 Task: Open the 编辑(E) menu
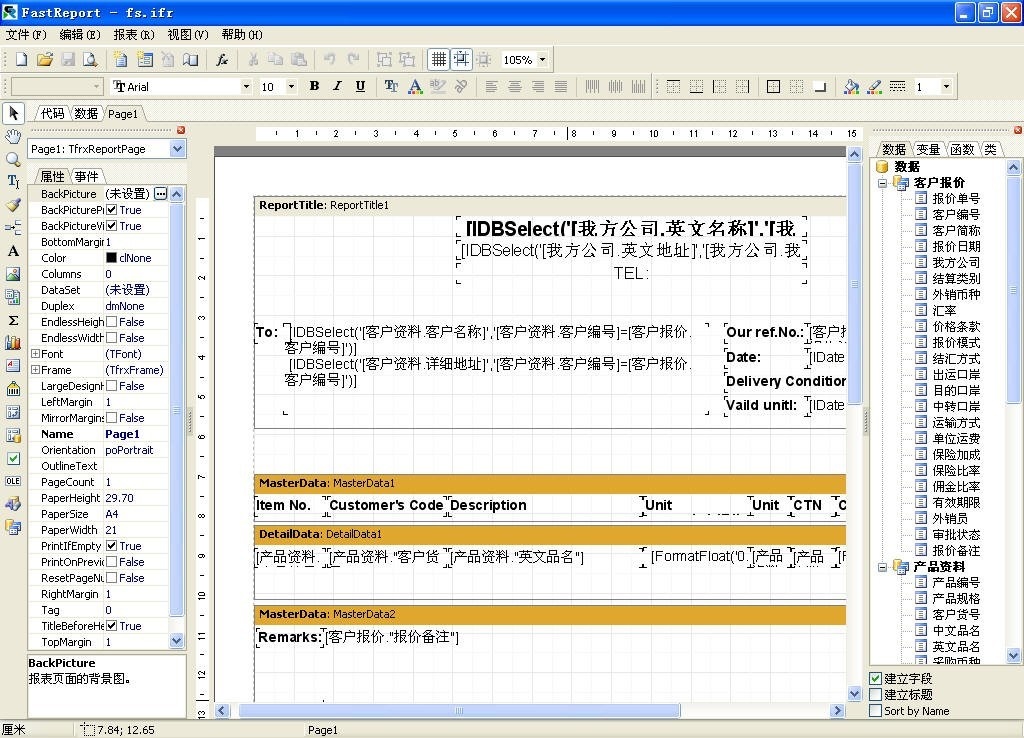80,35
